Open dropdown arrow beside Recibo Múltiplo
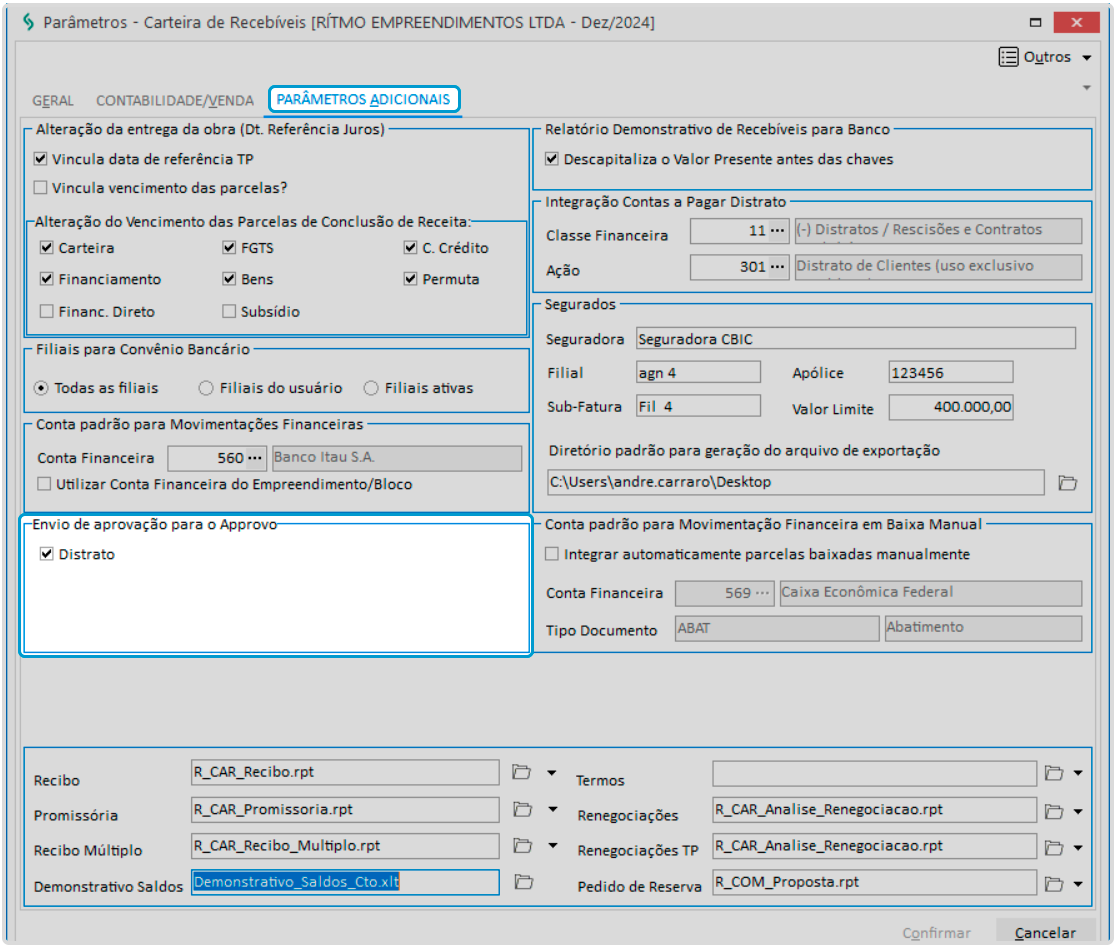 (551, 846)
